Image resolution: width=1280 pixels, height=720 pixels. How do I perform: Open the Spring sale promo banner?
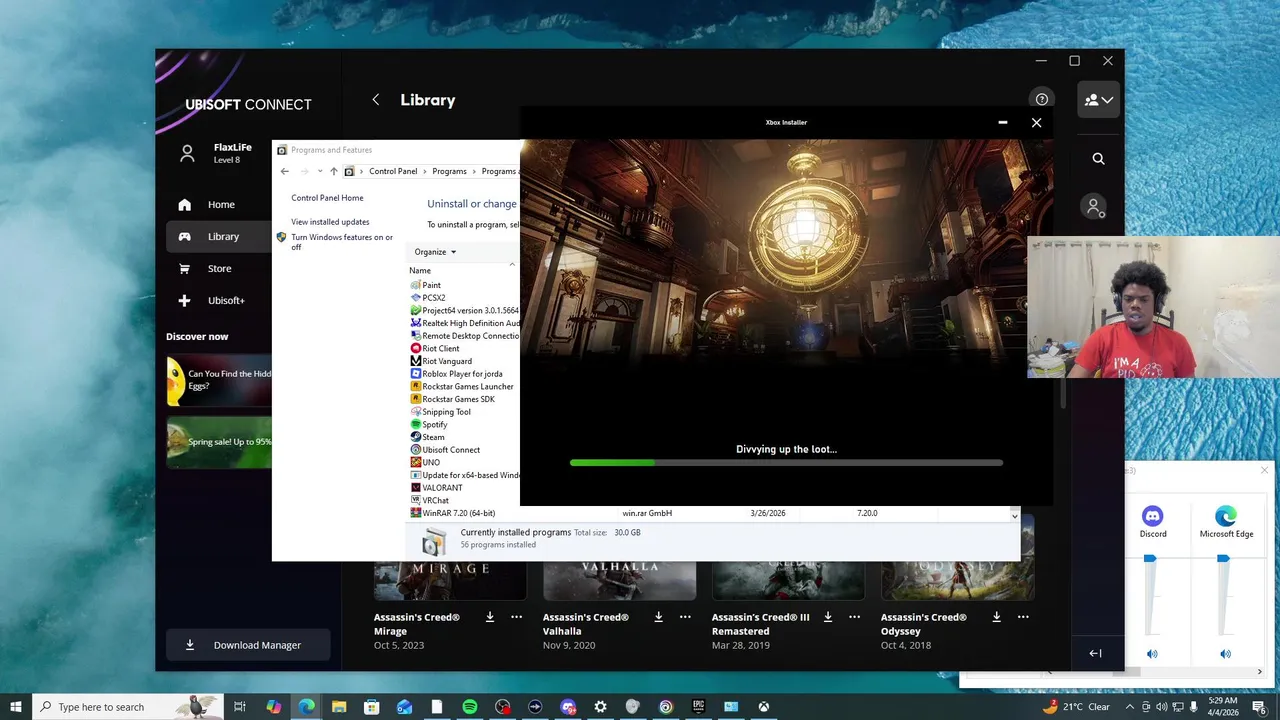pyautogui.click(x=219, y=442)
